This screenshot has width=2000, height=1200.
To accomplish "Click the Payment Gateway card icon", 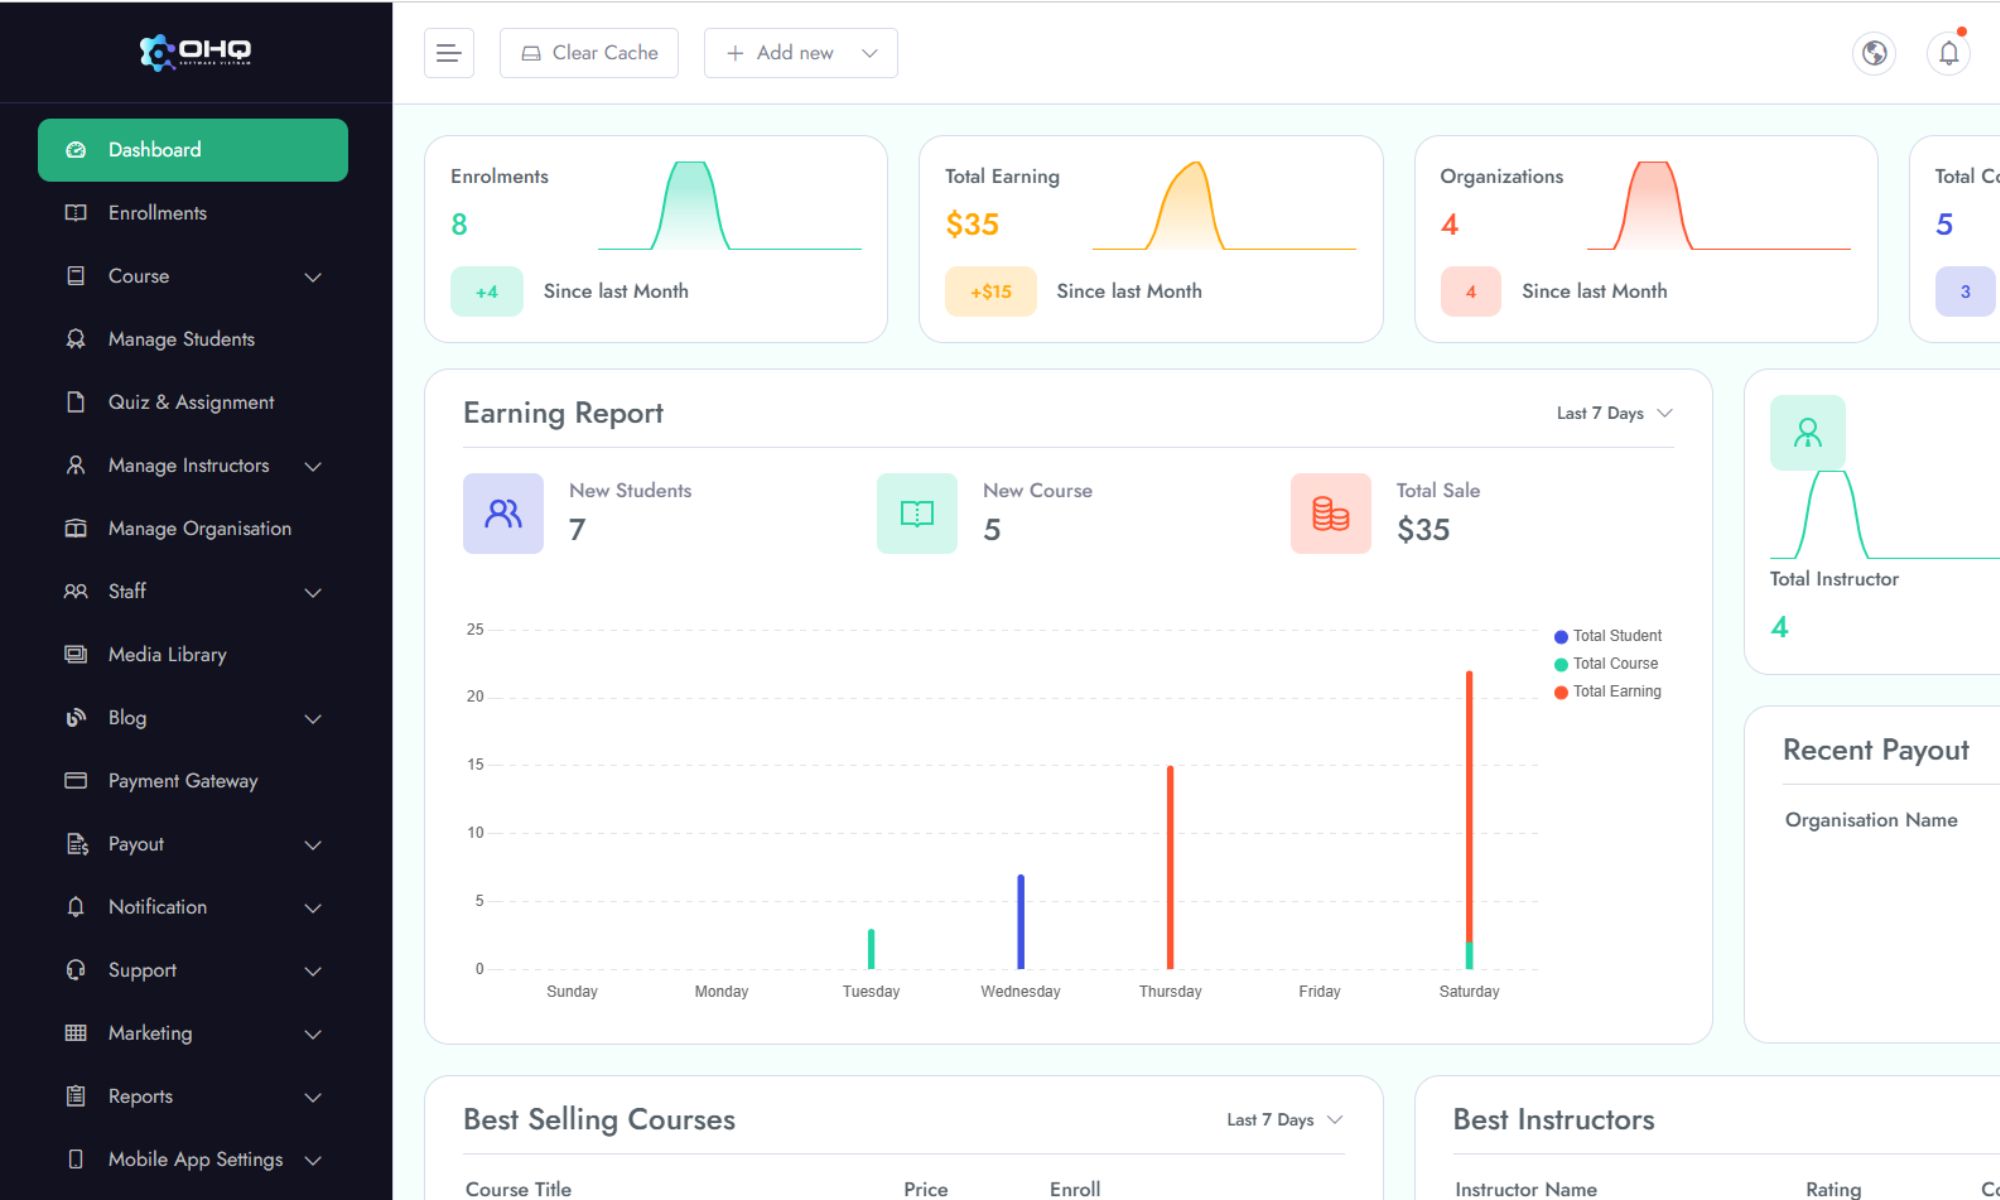I will pos(76,780).
